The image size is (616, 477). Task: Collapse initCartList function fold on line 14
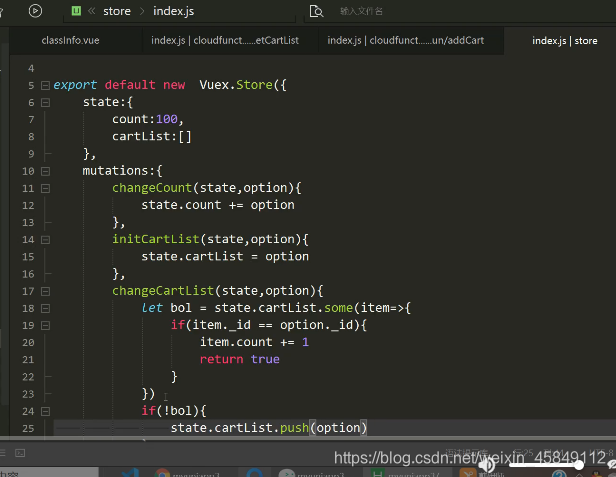coord(46,240)
